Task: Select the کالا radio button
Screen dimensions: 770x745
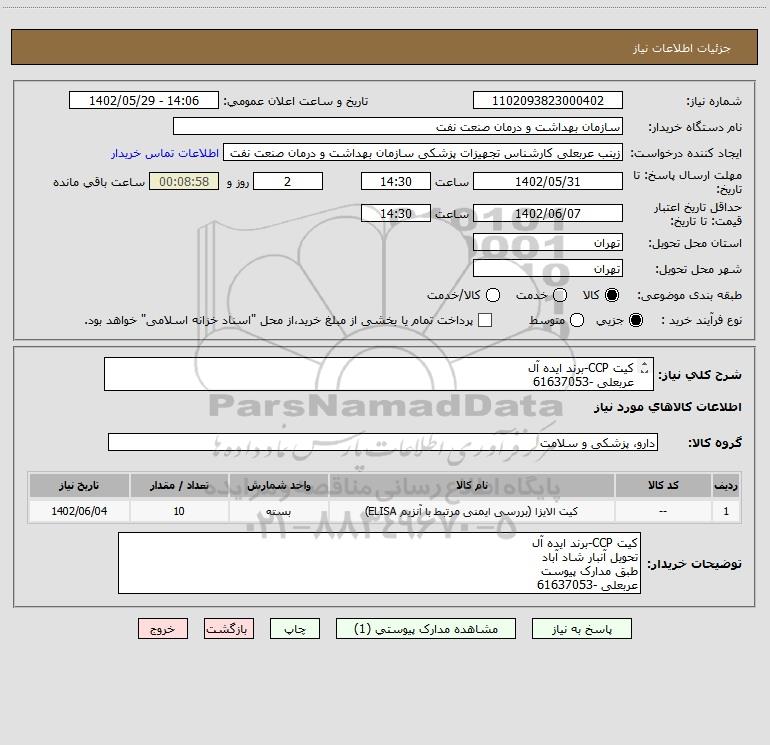Action: pos(612,295)
